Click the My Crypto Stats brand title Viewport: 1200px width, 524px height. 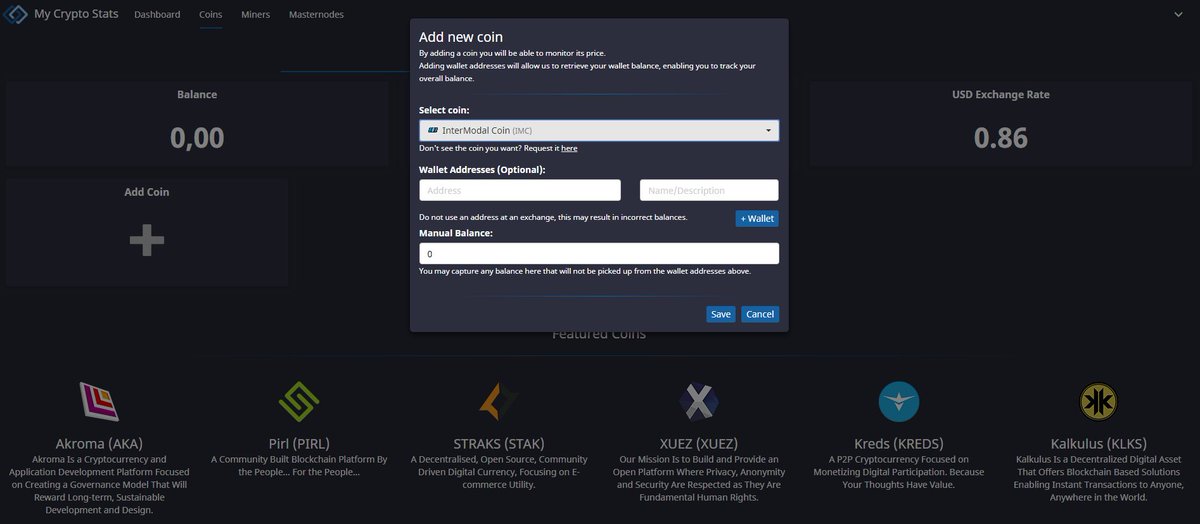click(77, 15)
